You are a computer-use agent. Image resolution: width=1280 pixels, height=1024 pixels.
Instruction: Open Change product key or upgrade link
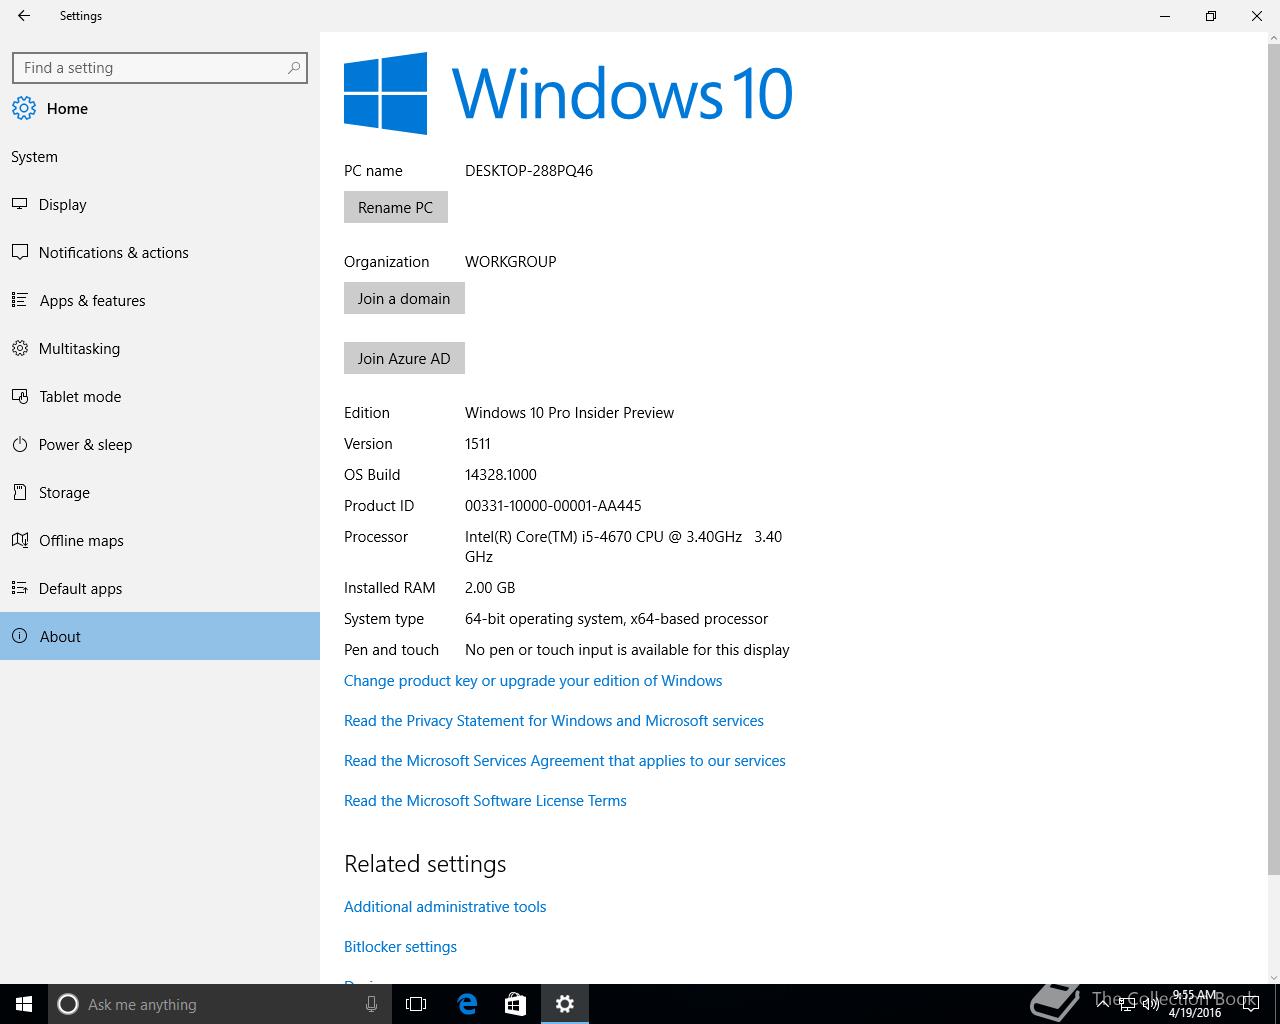pos(533,681)
